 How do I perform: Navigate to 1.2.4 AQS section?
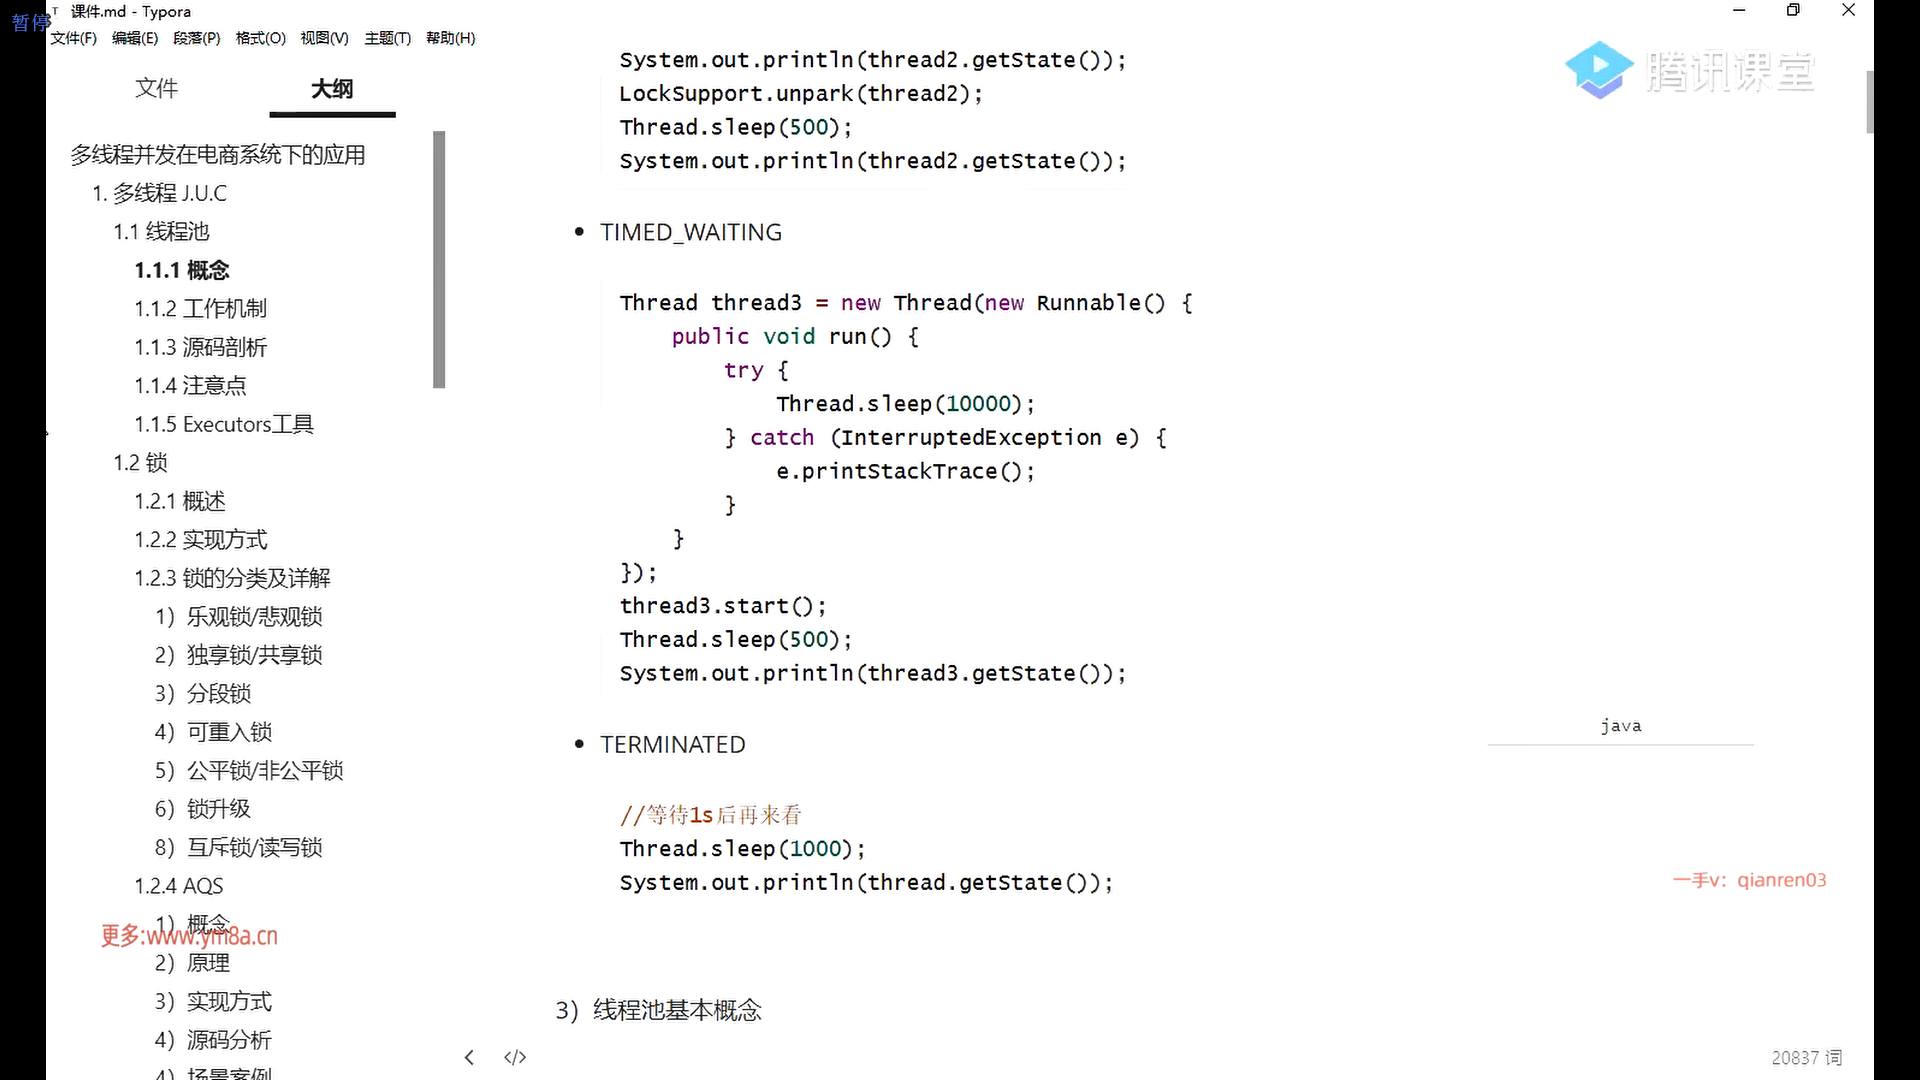click(179, 886)
